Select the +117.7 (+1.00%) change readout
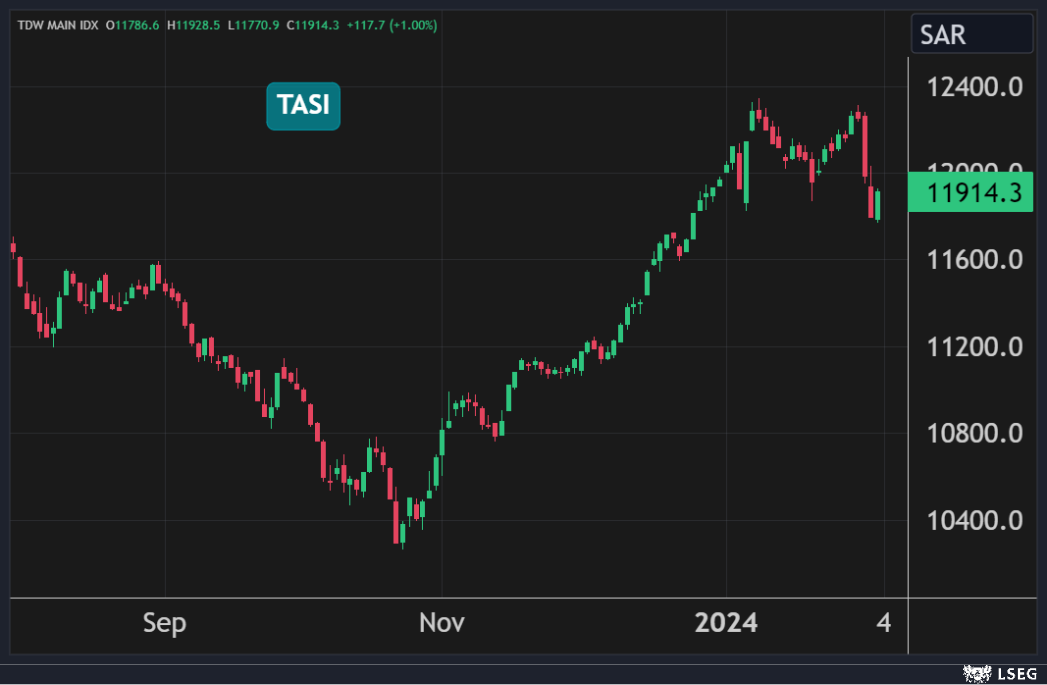Viewport: 1047px width, 685px height. (x=392, y=25)
